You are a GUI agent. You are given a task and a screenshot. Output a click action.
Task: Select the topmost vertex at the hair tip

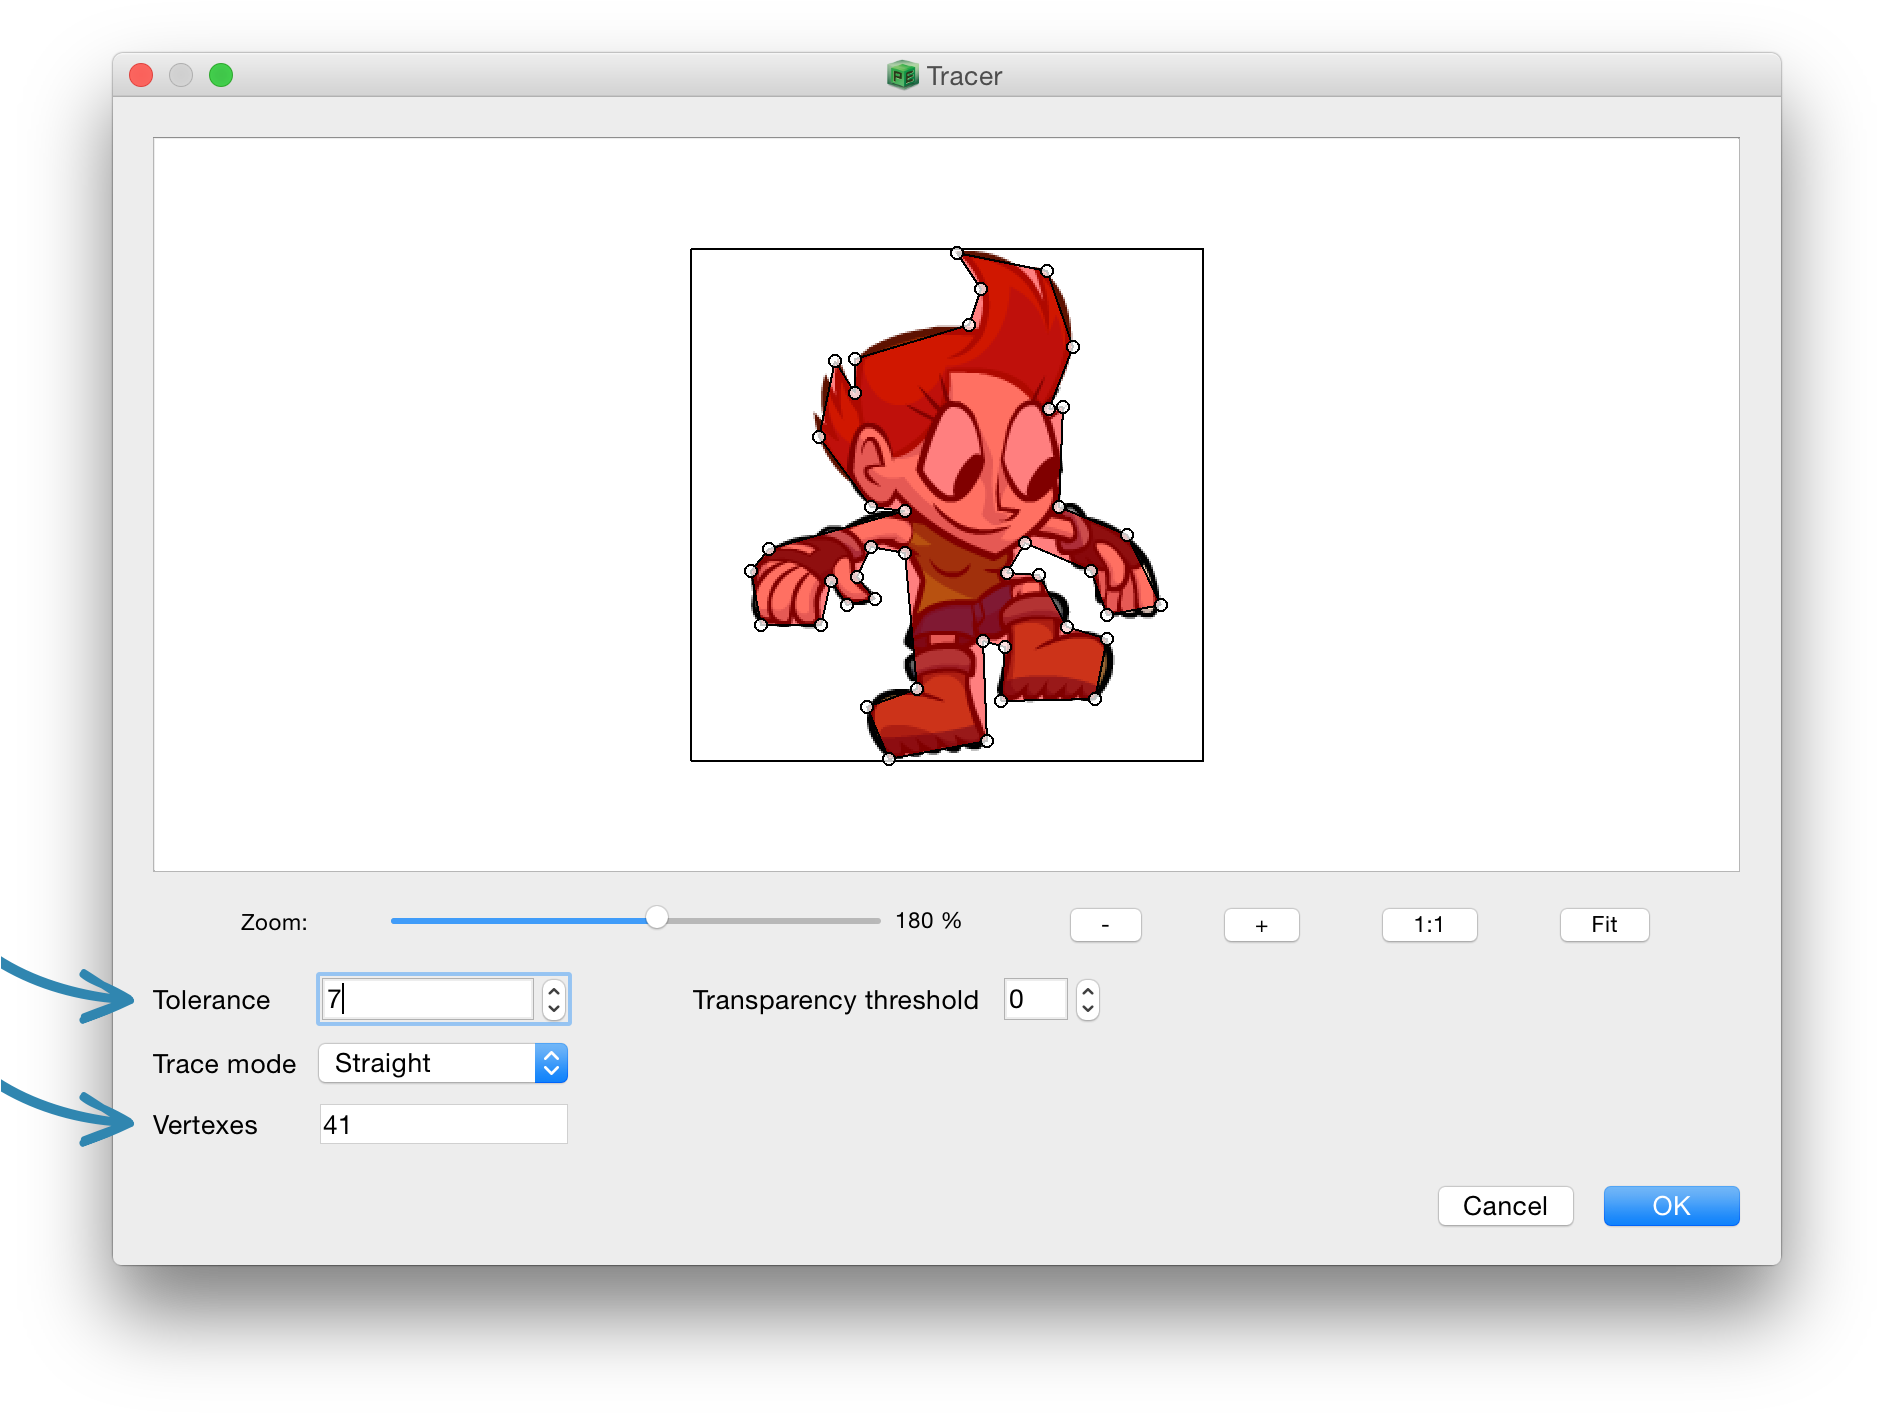pyautogui.click(x=957, y=253)
